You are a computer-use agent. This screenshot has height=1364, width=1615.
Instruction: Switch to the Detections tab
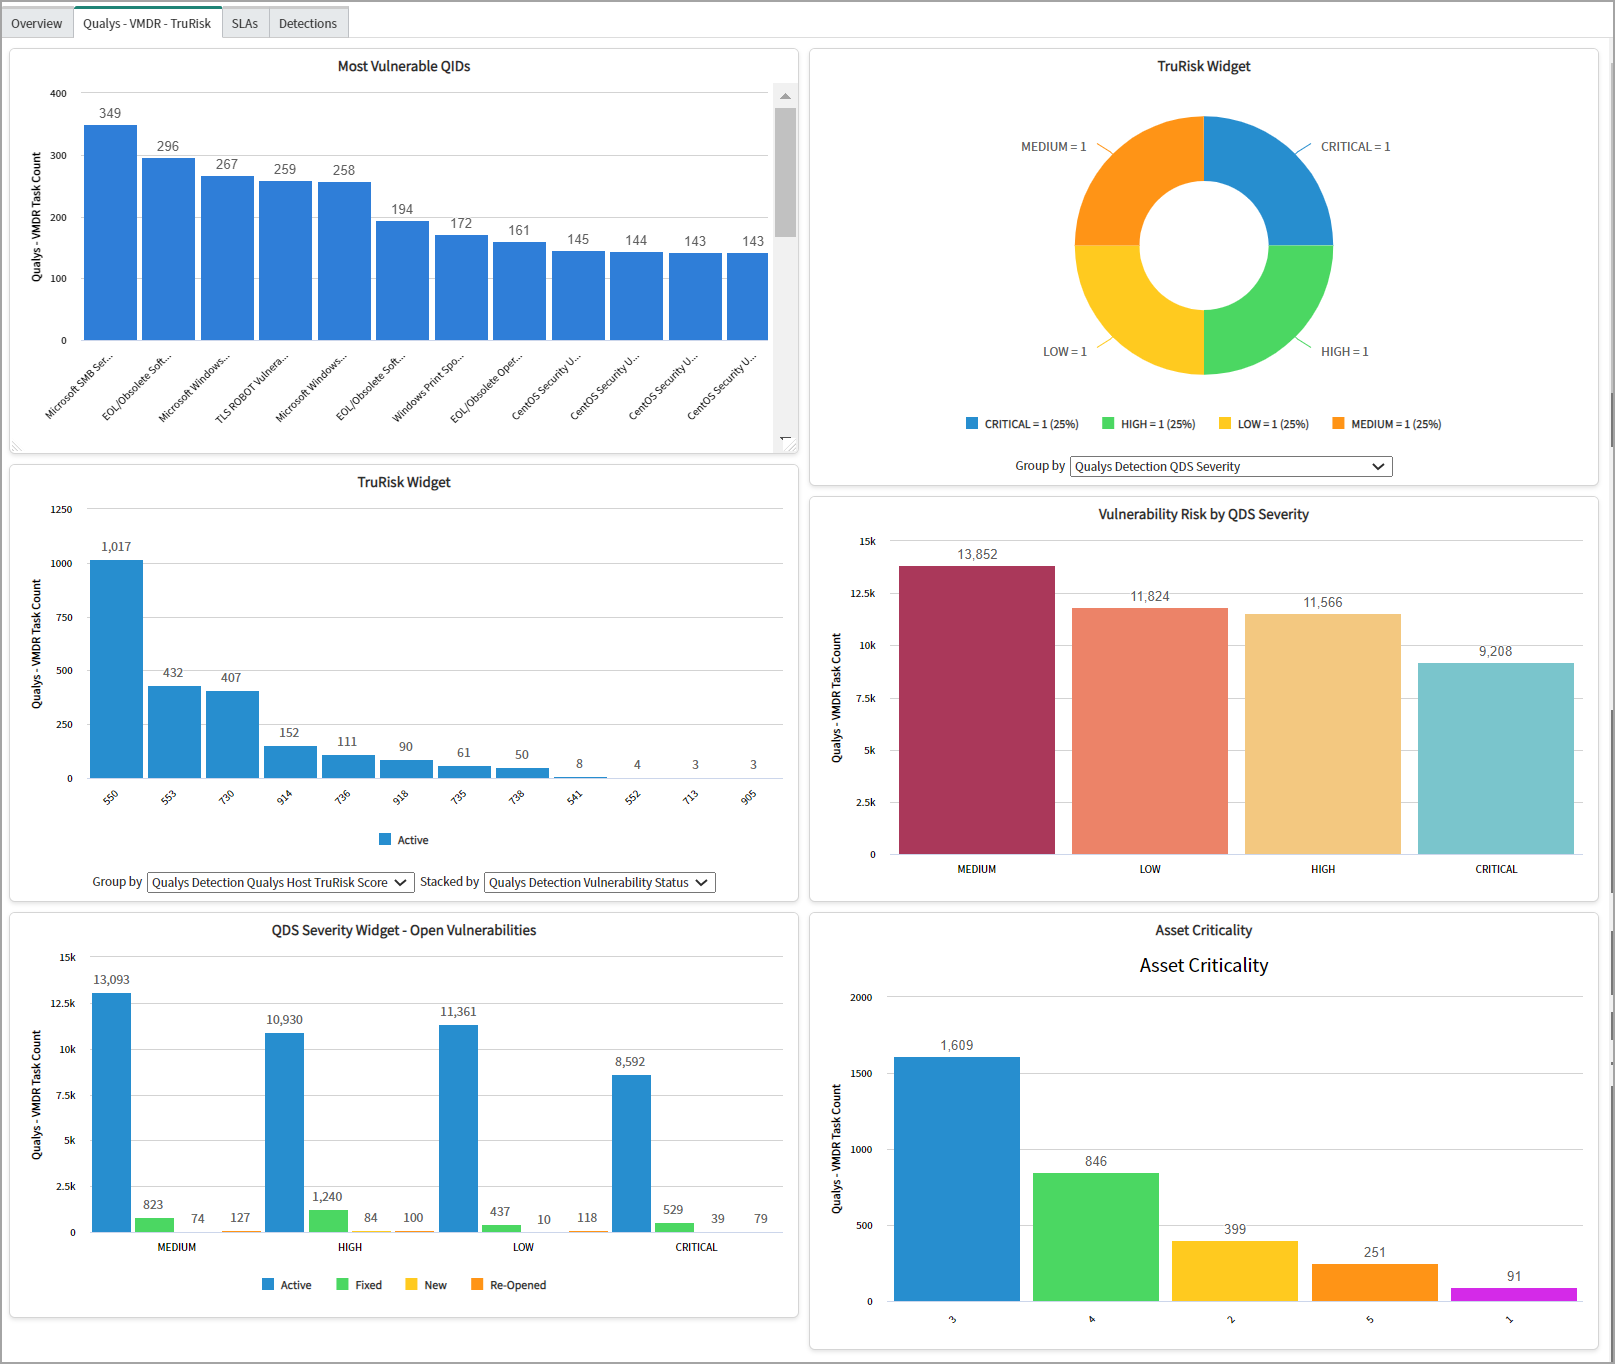pyautogui.click(x=308, y=22)
